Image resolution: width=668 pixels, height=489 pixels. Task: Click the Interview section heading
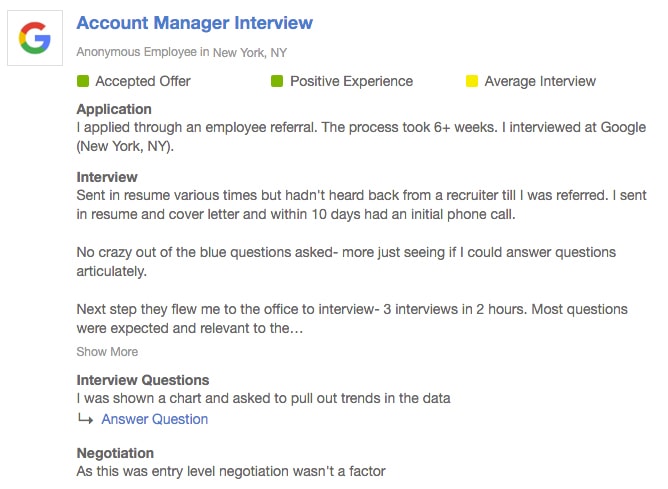tap(107, 177)
